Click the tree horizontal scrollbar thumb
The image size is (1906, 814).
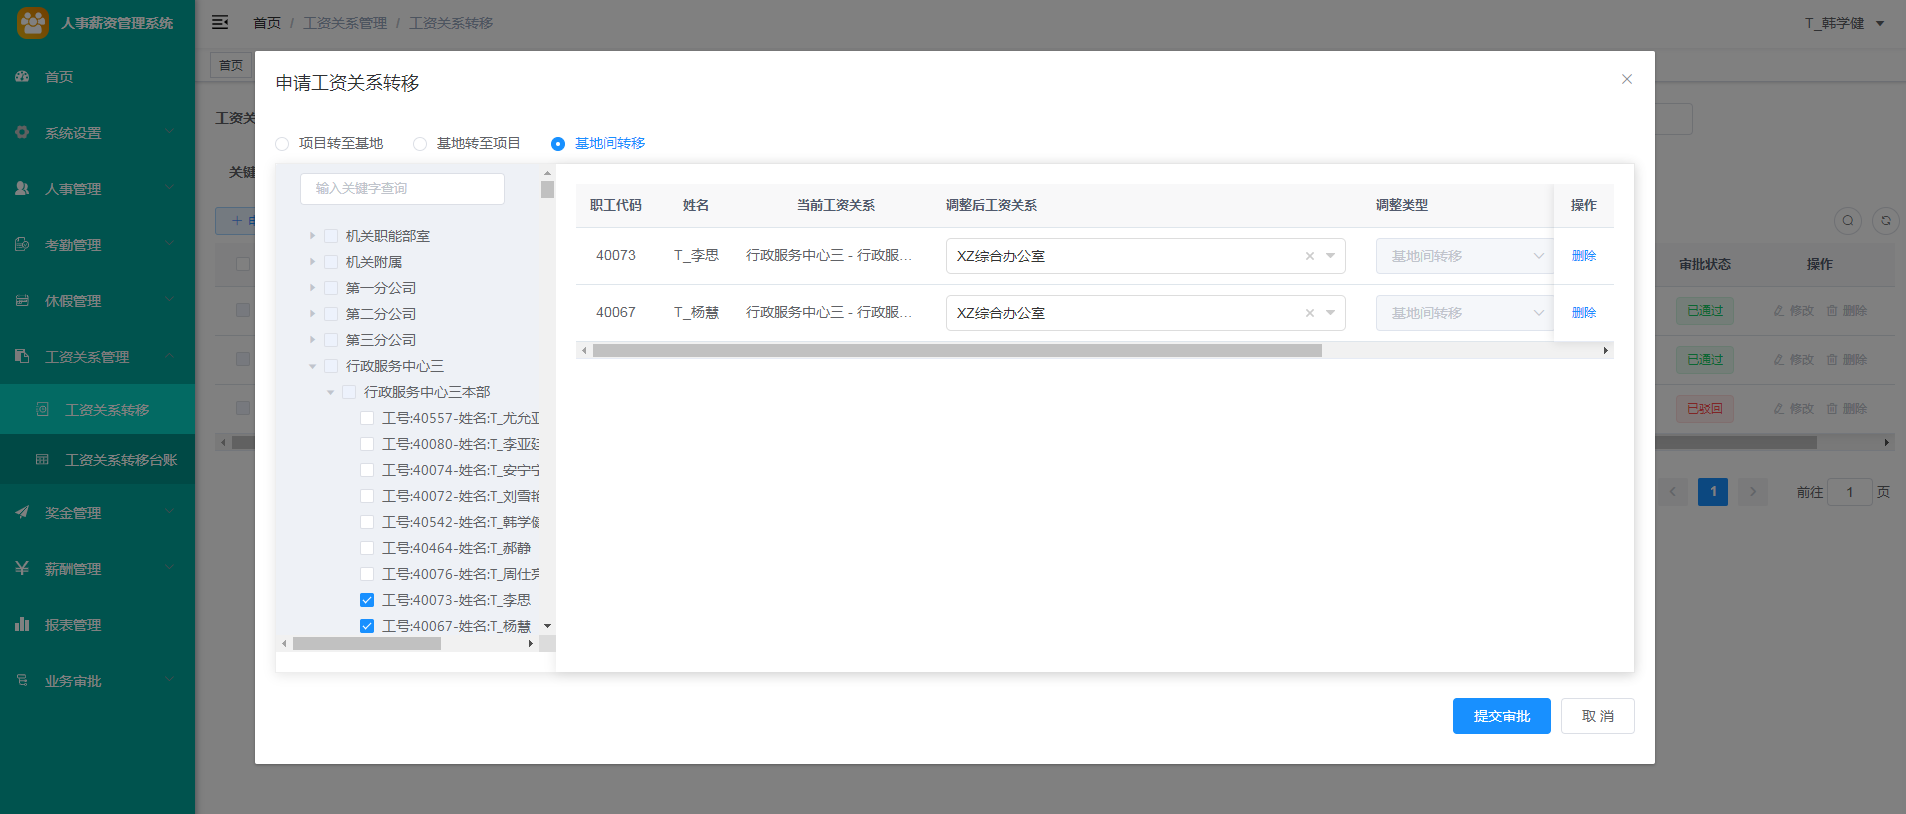click(367, 644)
